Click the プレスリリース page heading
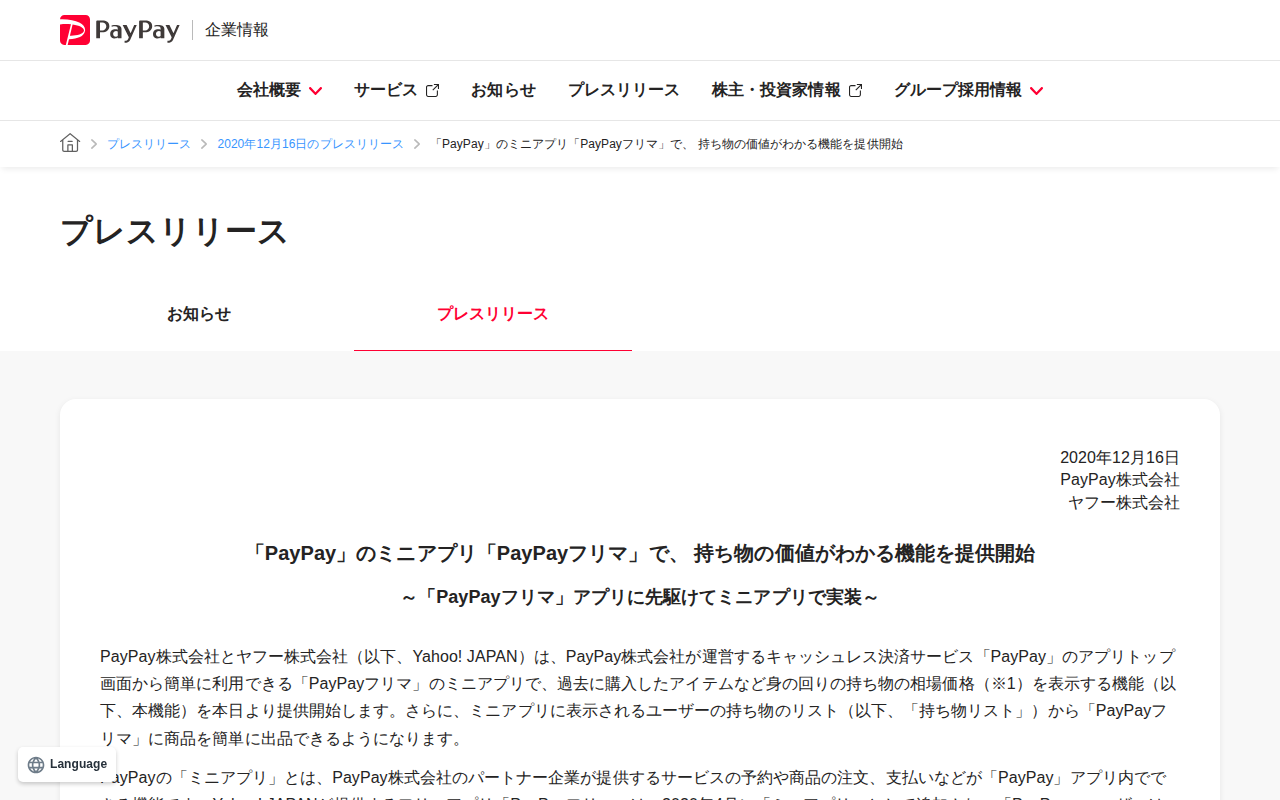The image size is (1280, 800). click(174, 232)
